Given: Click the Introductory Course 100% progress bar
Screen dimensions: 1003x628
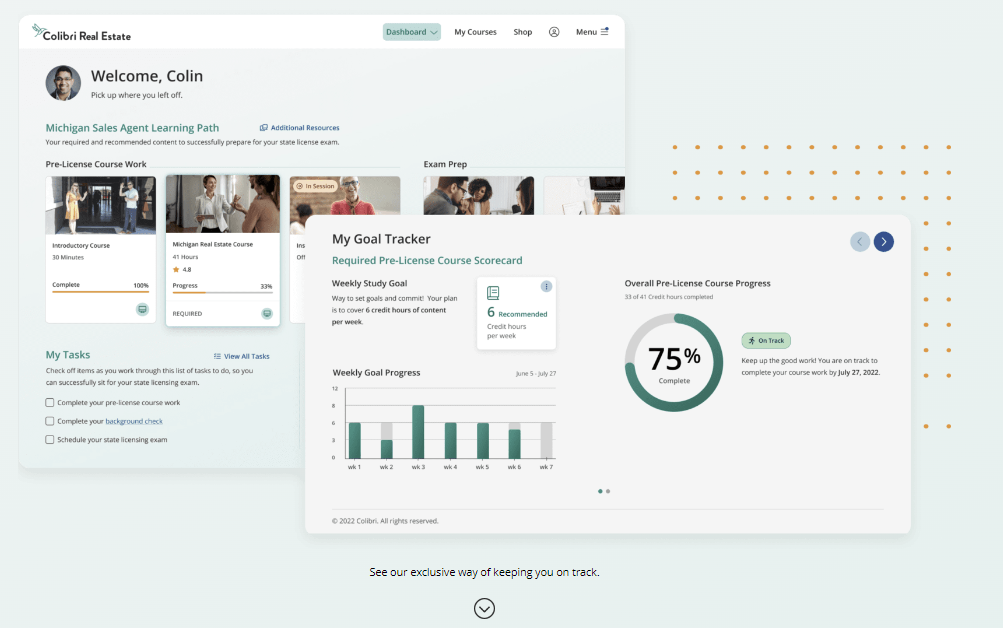Looking at the screenshot, I should pos(100,292).
